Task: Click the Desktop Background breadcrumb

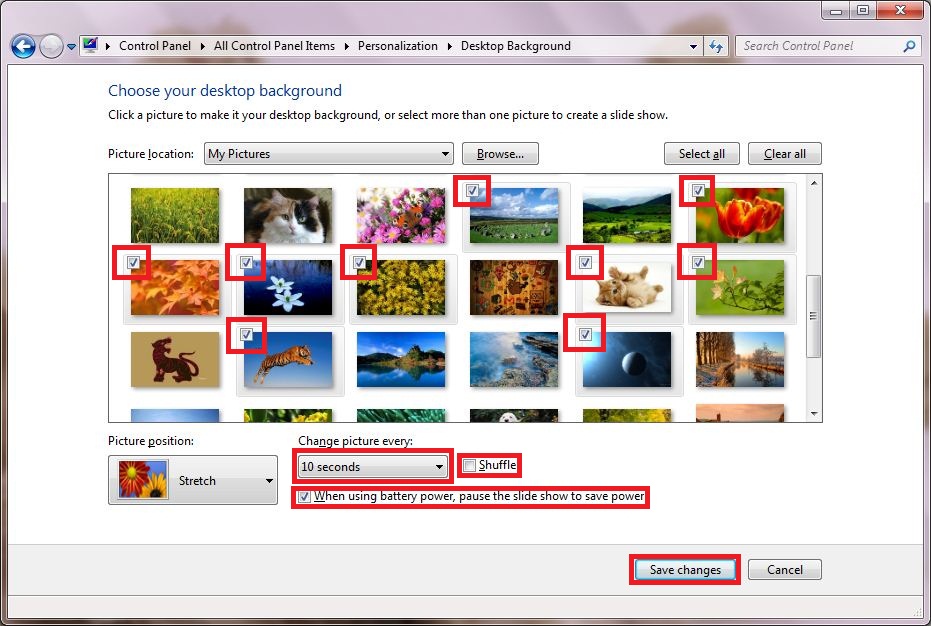Action: [x=515, y=46]
